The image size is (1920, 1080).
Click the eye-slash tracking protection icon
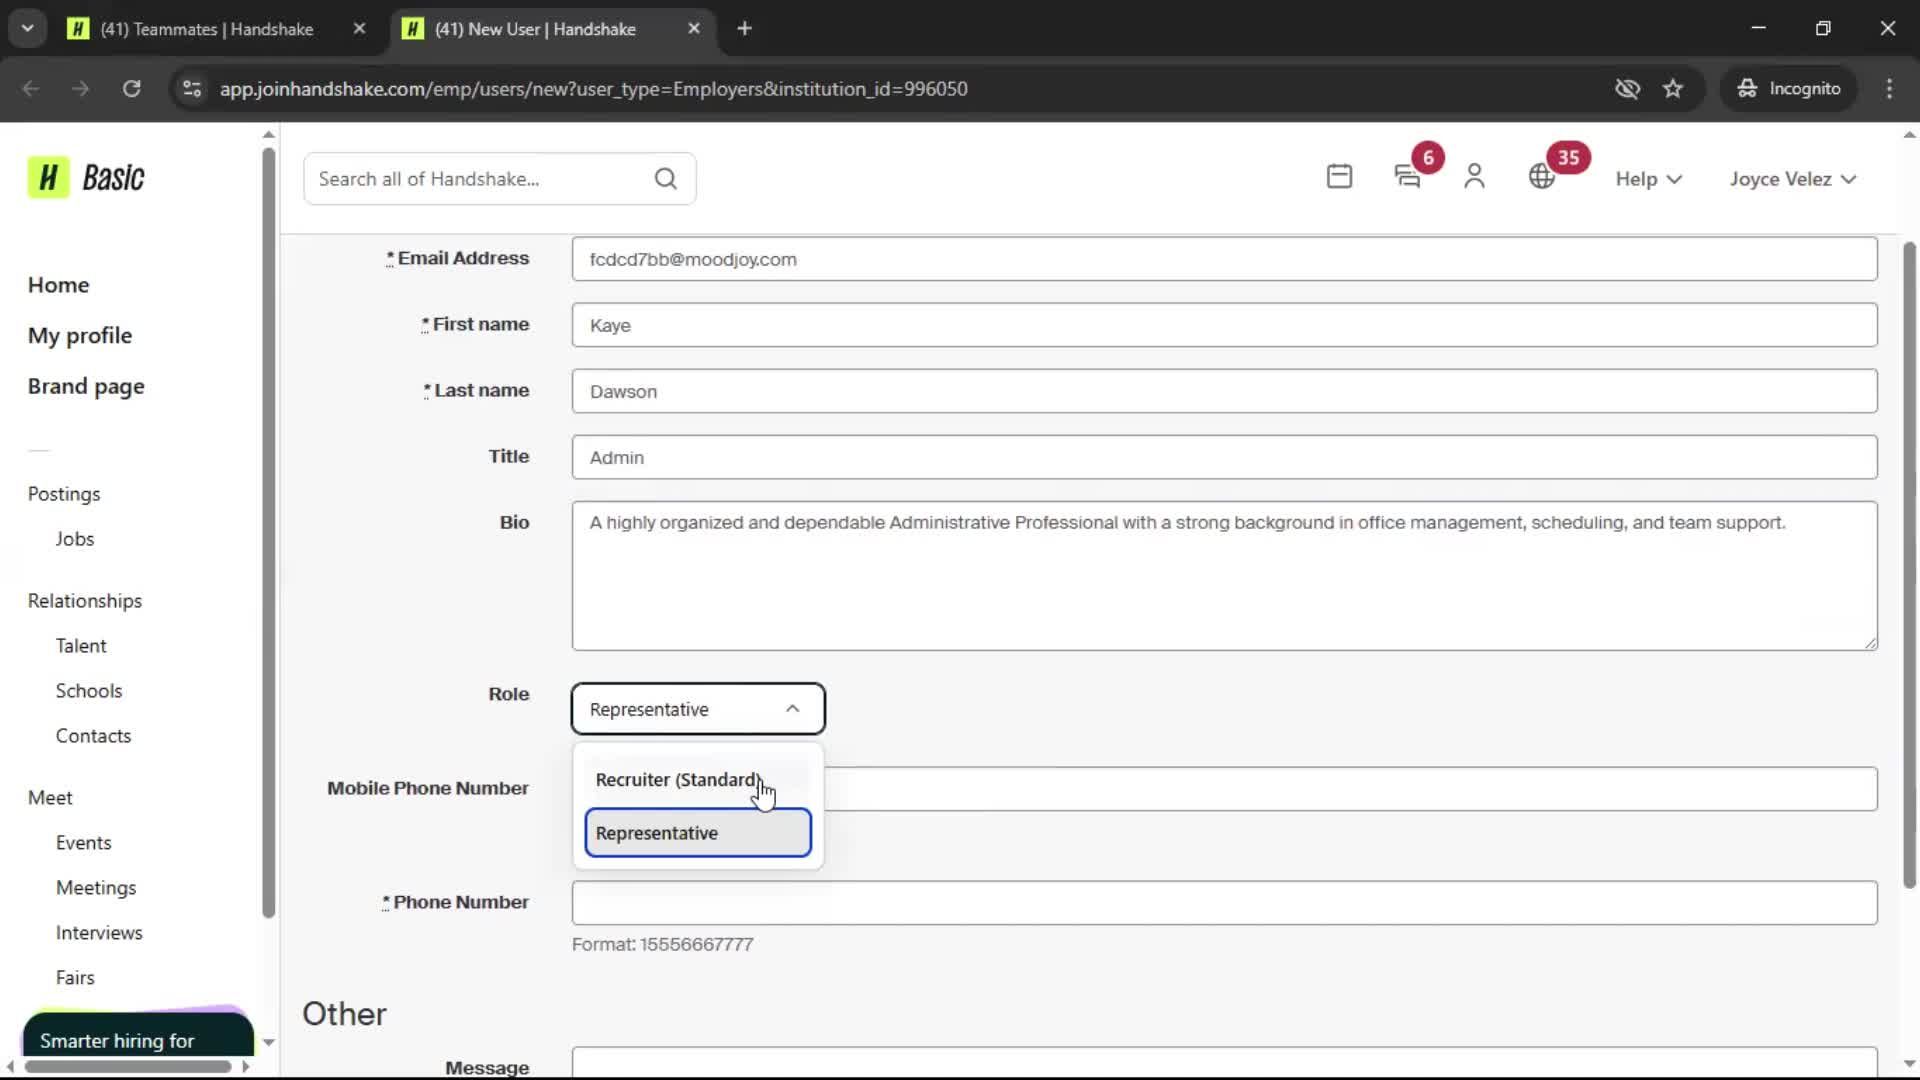point(1627,89)
